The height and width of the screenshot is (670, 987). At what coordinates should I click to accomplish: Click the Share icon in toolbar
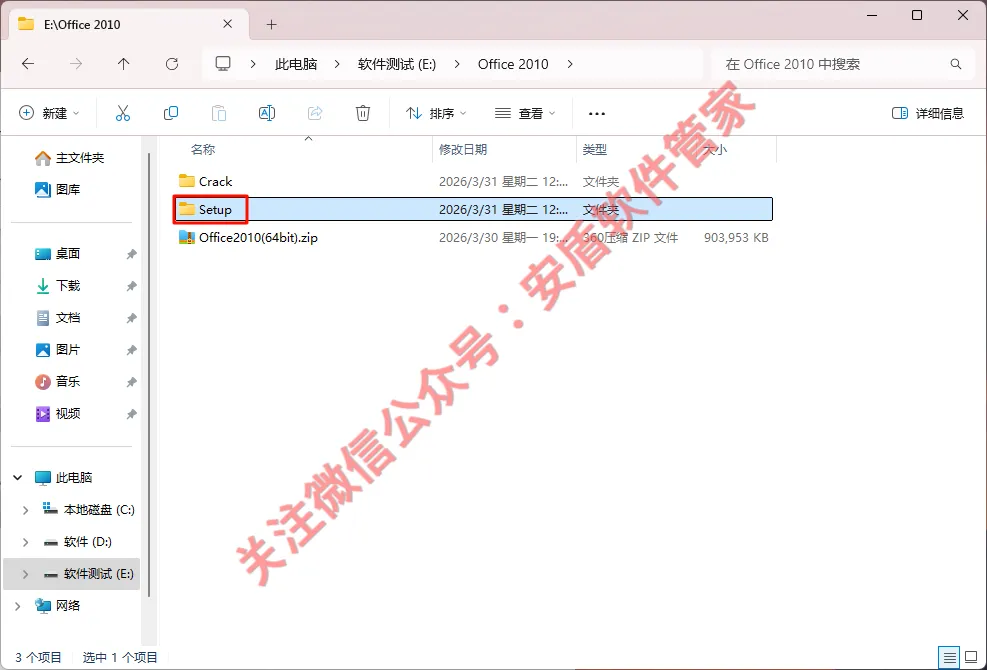pyautogui.click(x=315, y=113)
